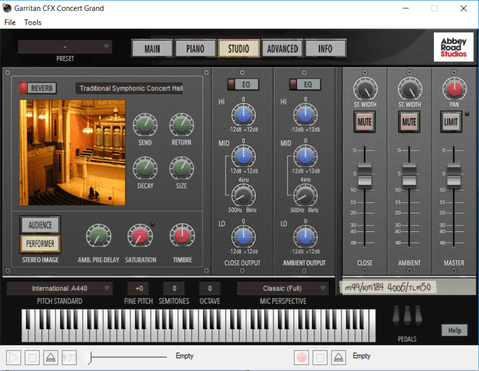The image size is (479, 371).
Task: Switch to the STUDIO tab
Action: [239, 49]
